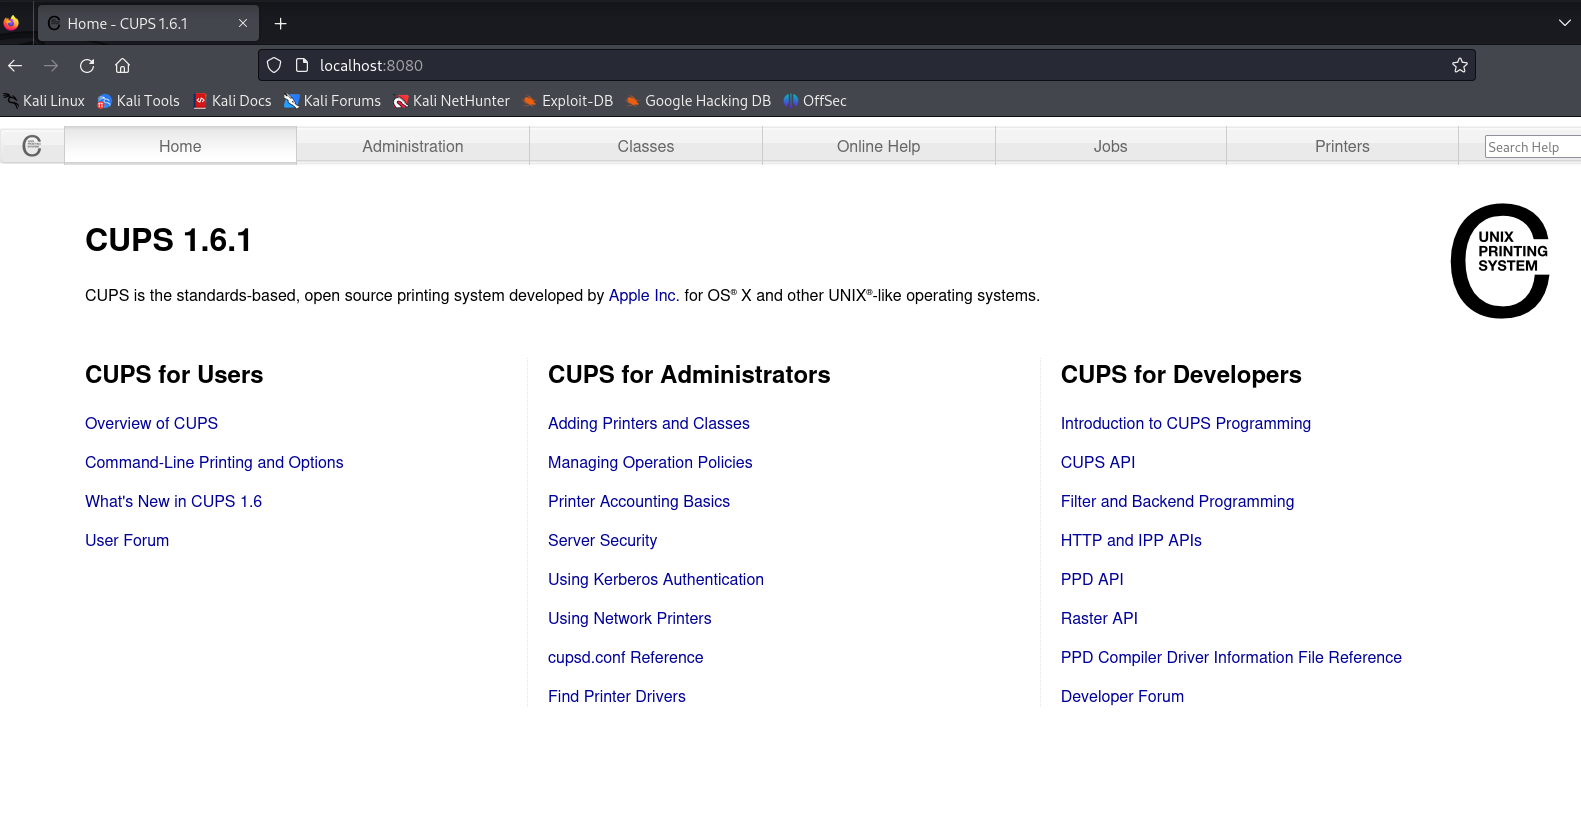
Task: Open the Raster API link
Action: [1098, 619]
